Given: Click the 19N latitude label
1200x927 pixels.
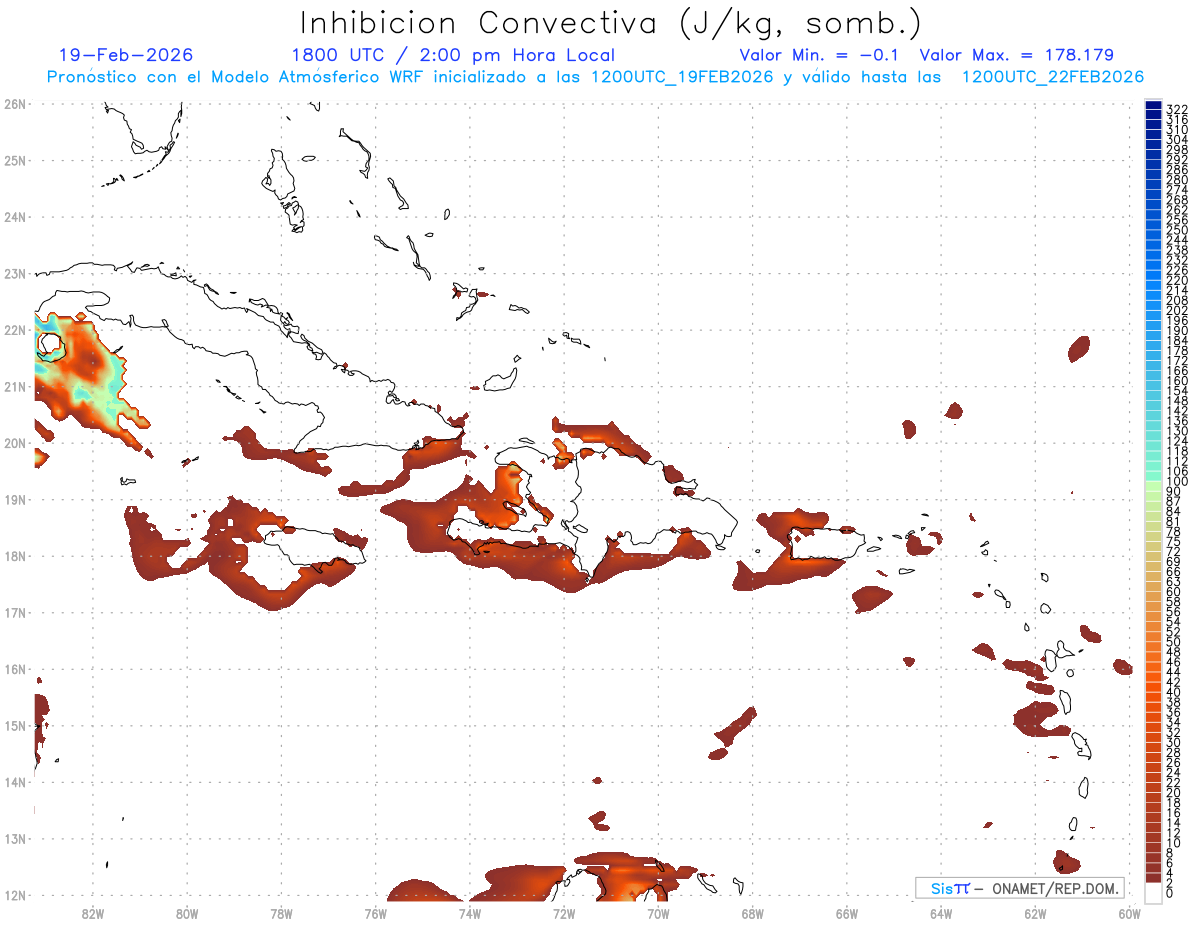Looking at the screenshot, I should [15, 499].
